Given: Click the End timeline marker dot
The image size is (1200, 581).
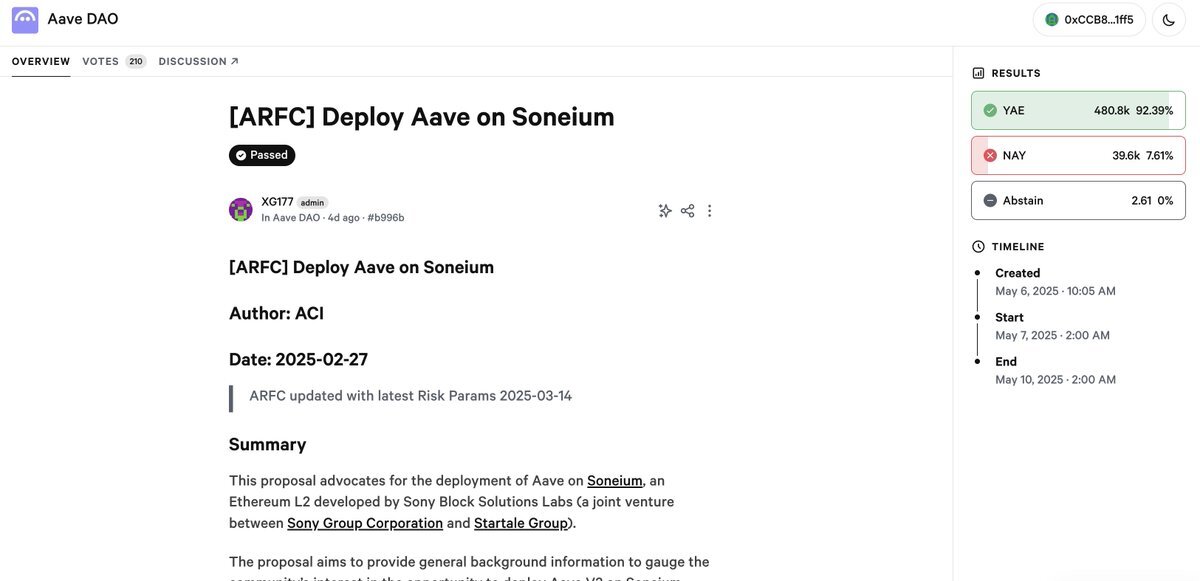Looking at the screenshot, I should [x=977, y=360].
